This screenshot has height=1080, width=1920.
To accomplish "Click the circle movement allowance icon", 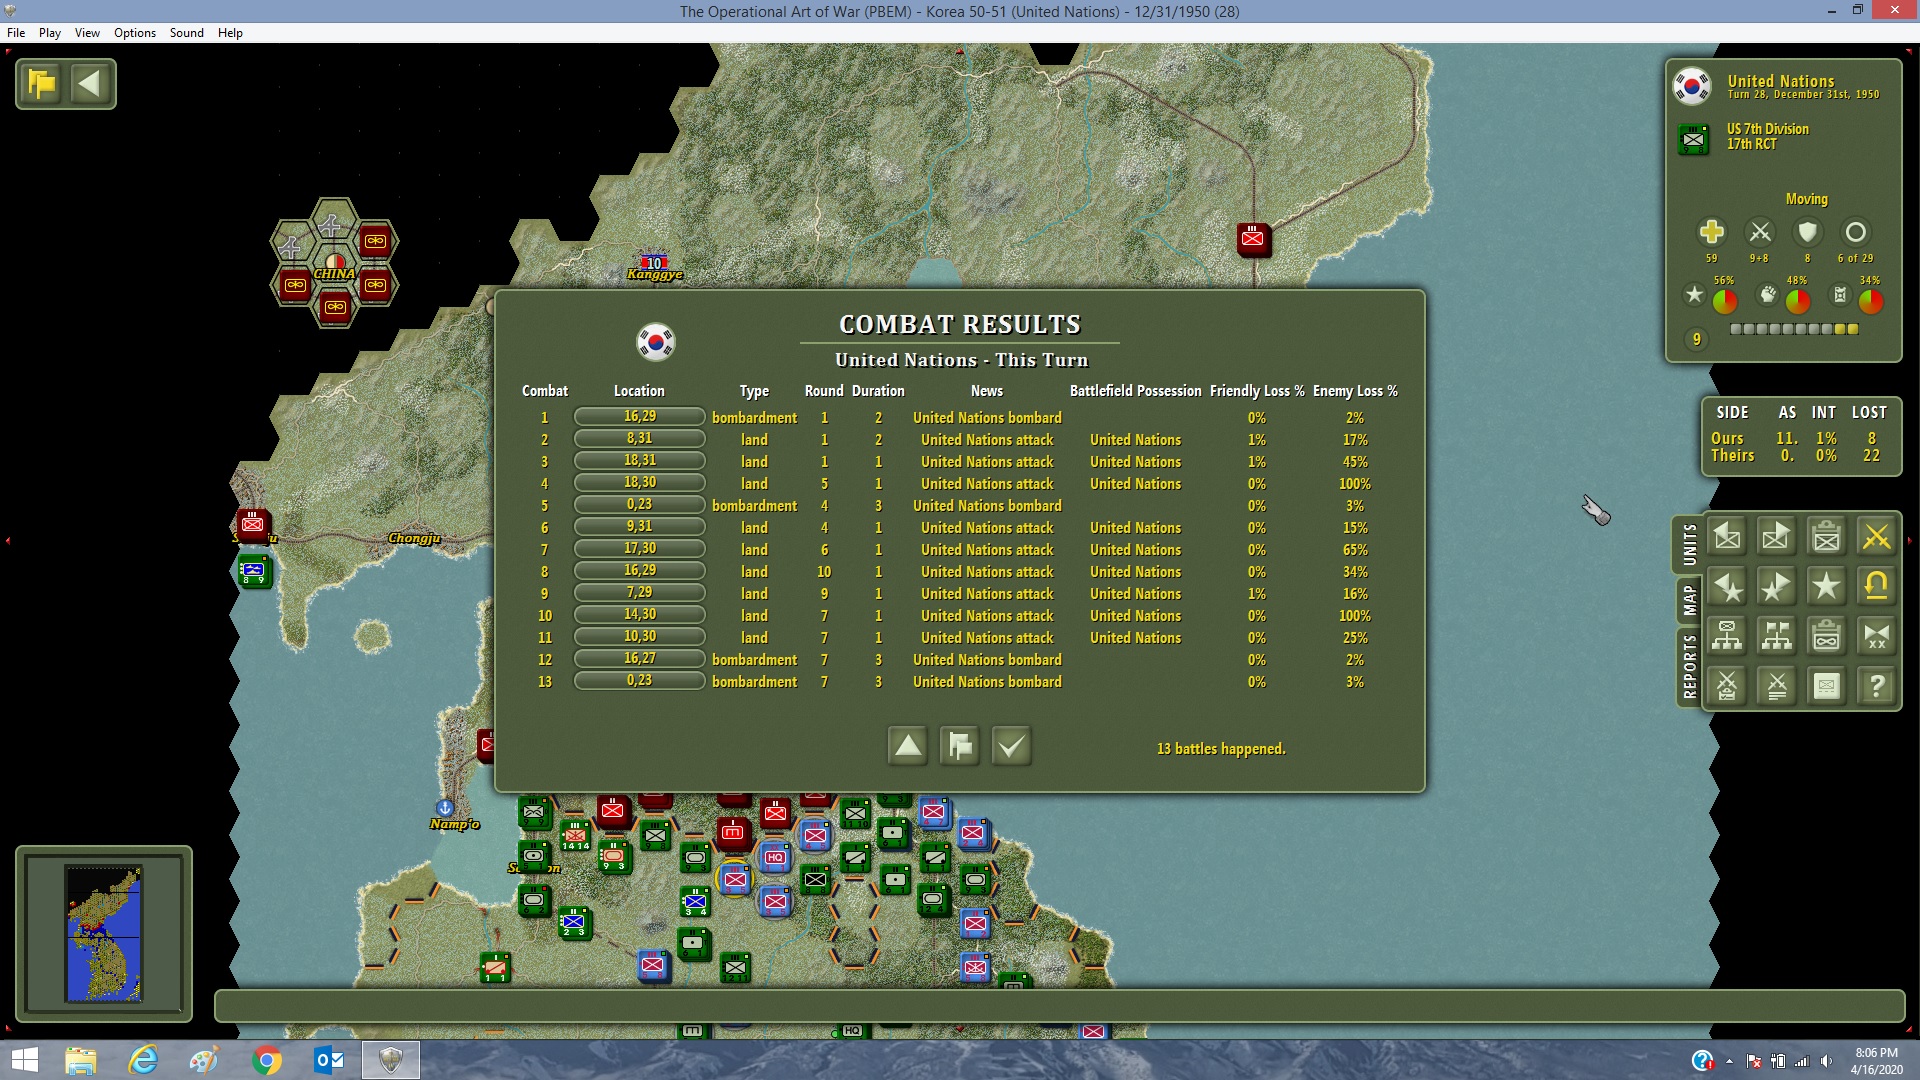I will pos(1855,232).
